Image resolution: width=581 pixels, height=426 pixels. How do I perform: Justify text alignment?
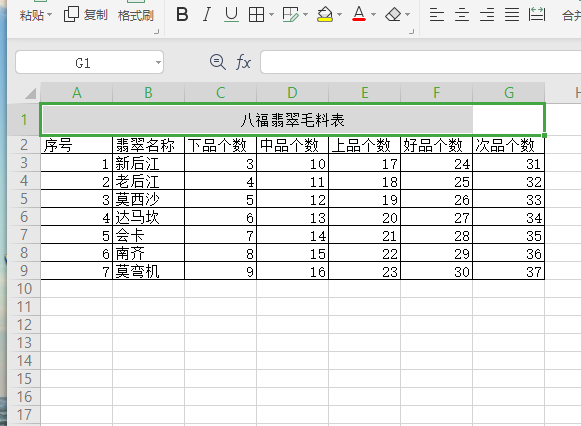pos(512,15)
